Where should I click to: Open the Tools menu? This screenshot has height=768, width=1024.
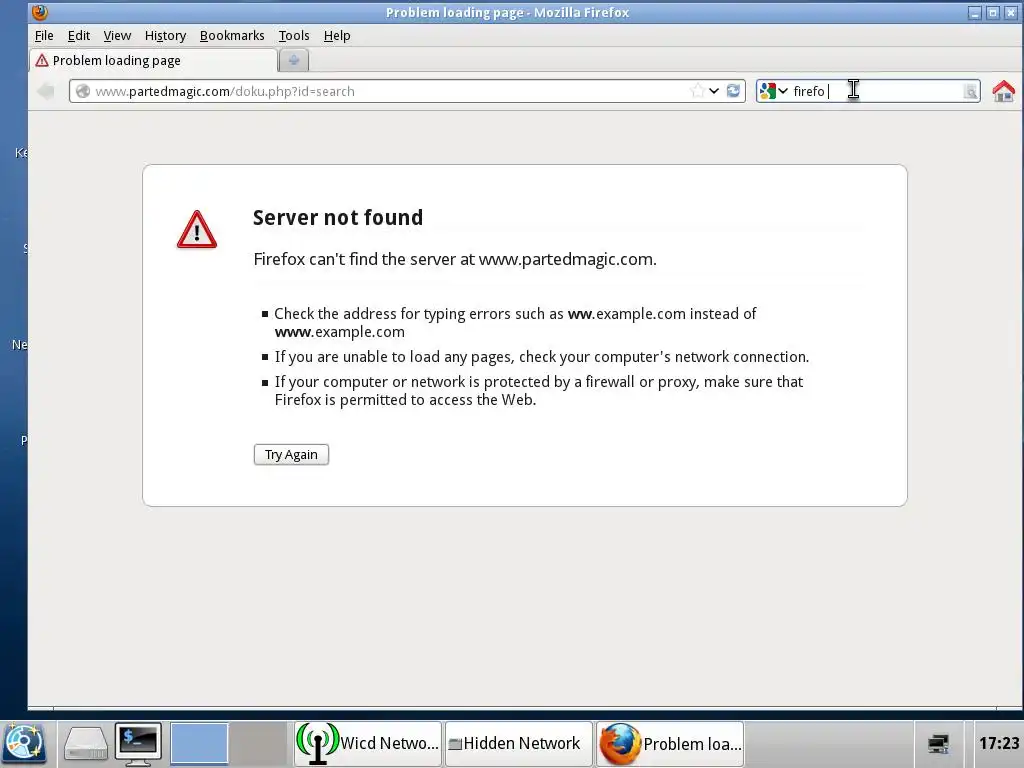tap(294, 35)
